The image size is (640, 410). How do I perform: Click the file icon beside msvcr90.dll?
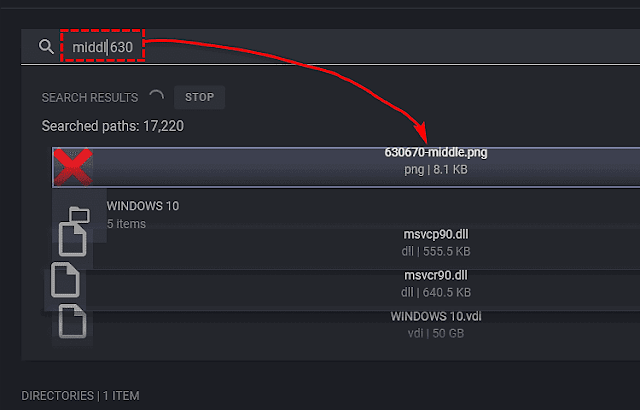pyautogui.click(x=65, y=282)
